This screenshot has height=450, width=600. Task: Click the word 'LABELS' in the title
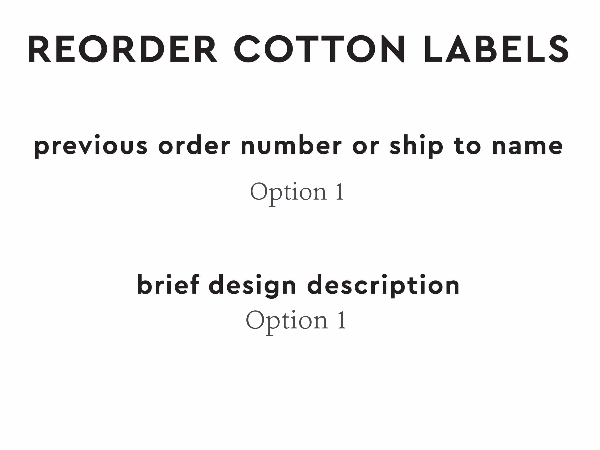[x=502, y=49]
